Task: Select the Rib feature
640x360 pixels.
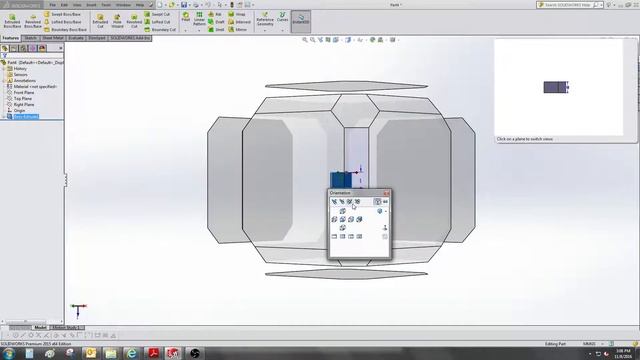Action: click(215, 14)
